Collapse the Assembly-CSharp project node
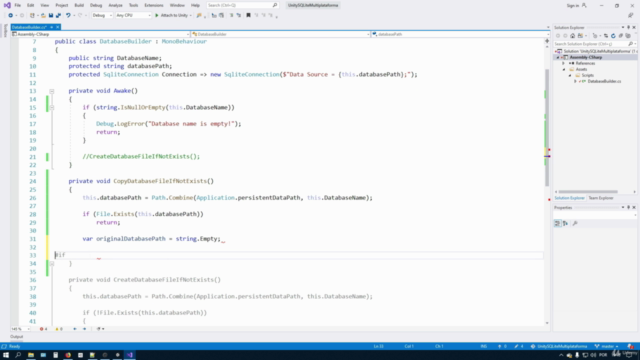 point(558,58)
